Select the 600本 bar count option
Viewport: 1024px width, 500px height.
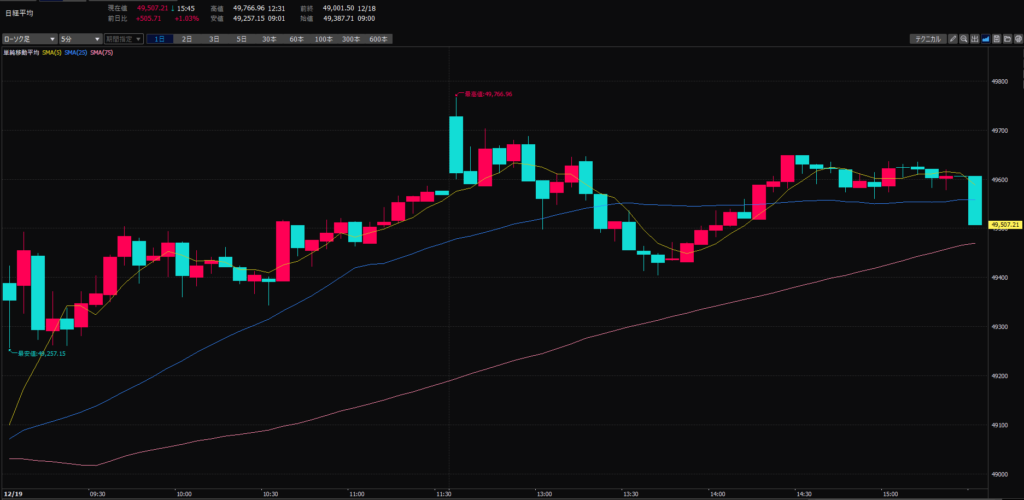[378, 39]
